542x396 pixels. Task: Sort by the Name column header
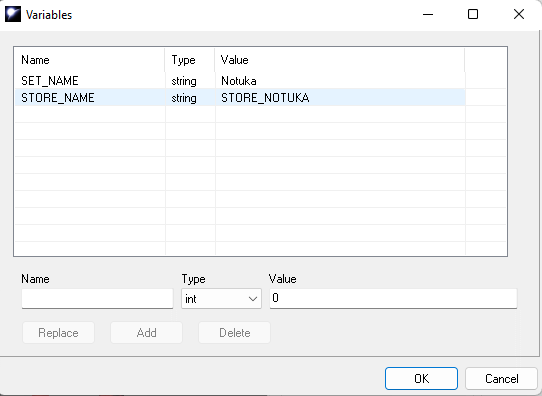pos(90,60)
